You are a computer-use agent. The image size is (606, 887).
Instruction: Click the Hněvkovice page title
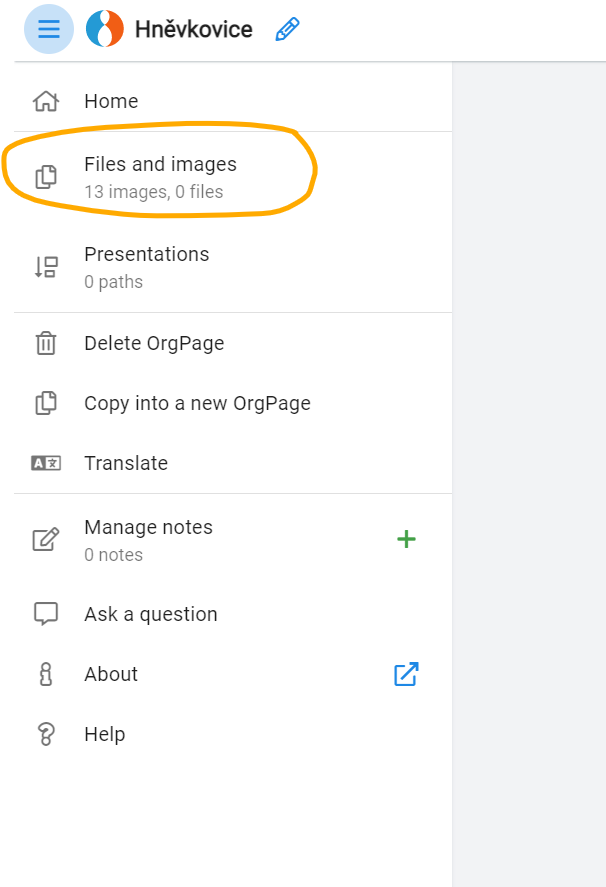(193, 29)
